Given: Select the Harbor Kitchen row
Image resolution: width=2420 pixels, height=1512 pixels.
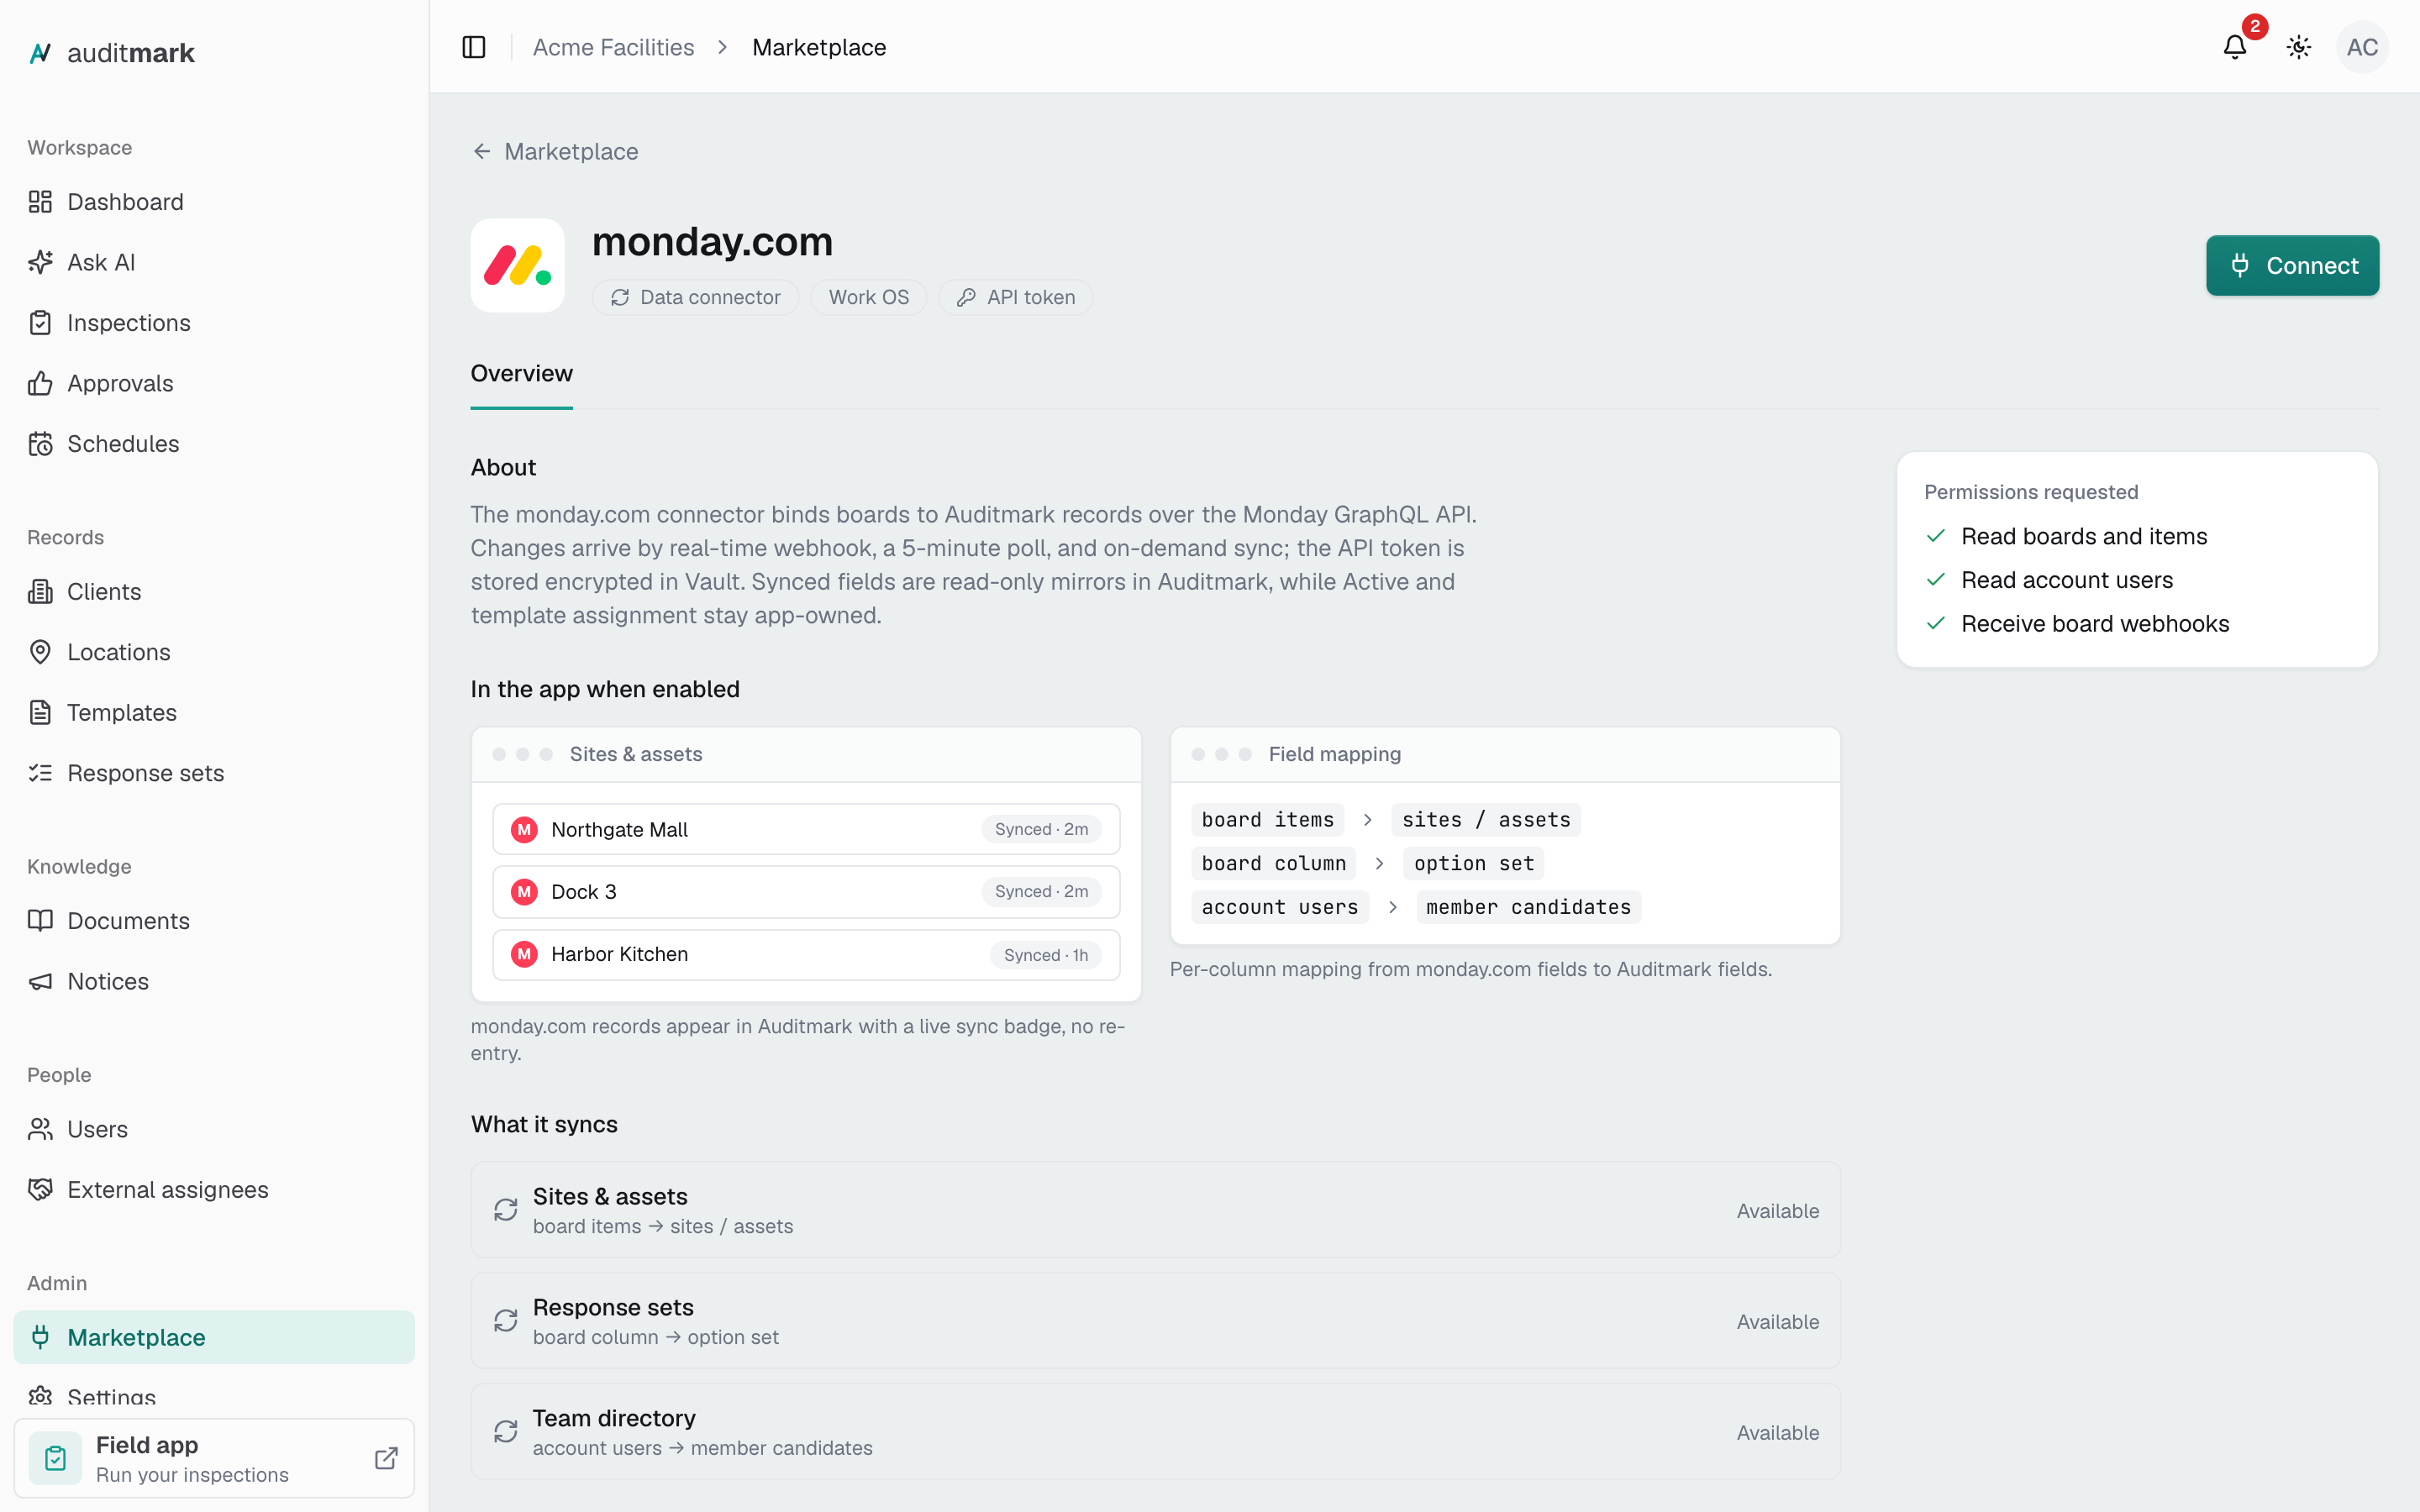Looking at the screenshot, I should [806, 954].
